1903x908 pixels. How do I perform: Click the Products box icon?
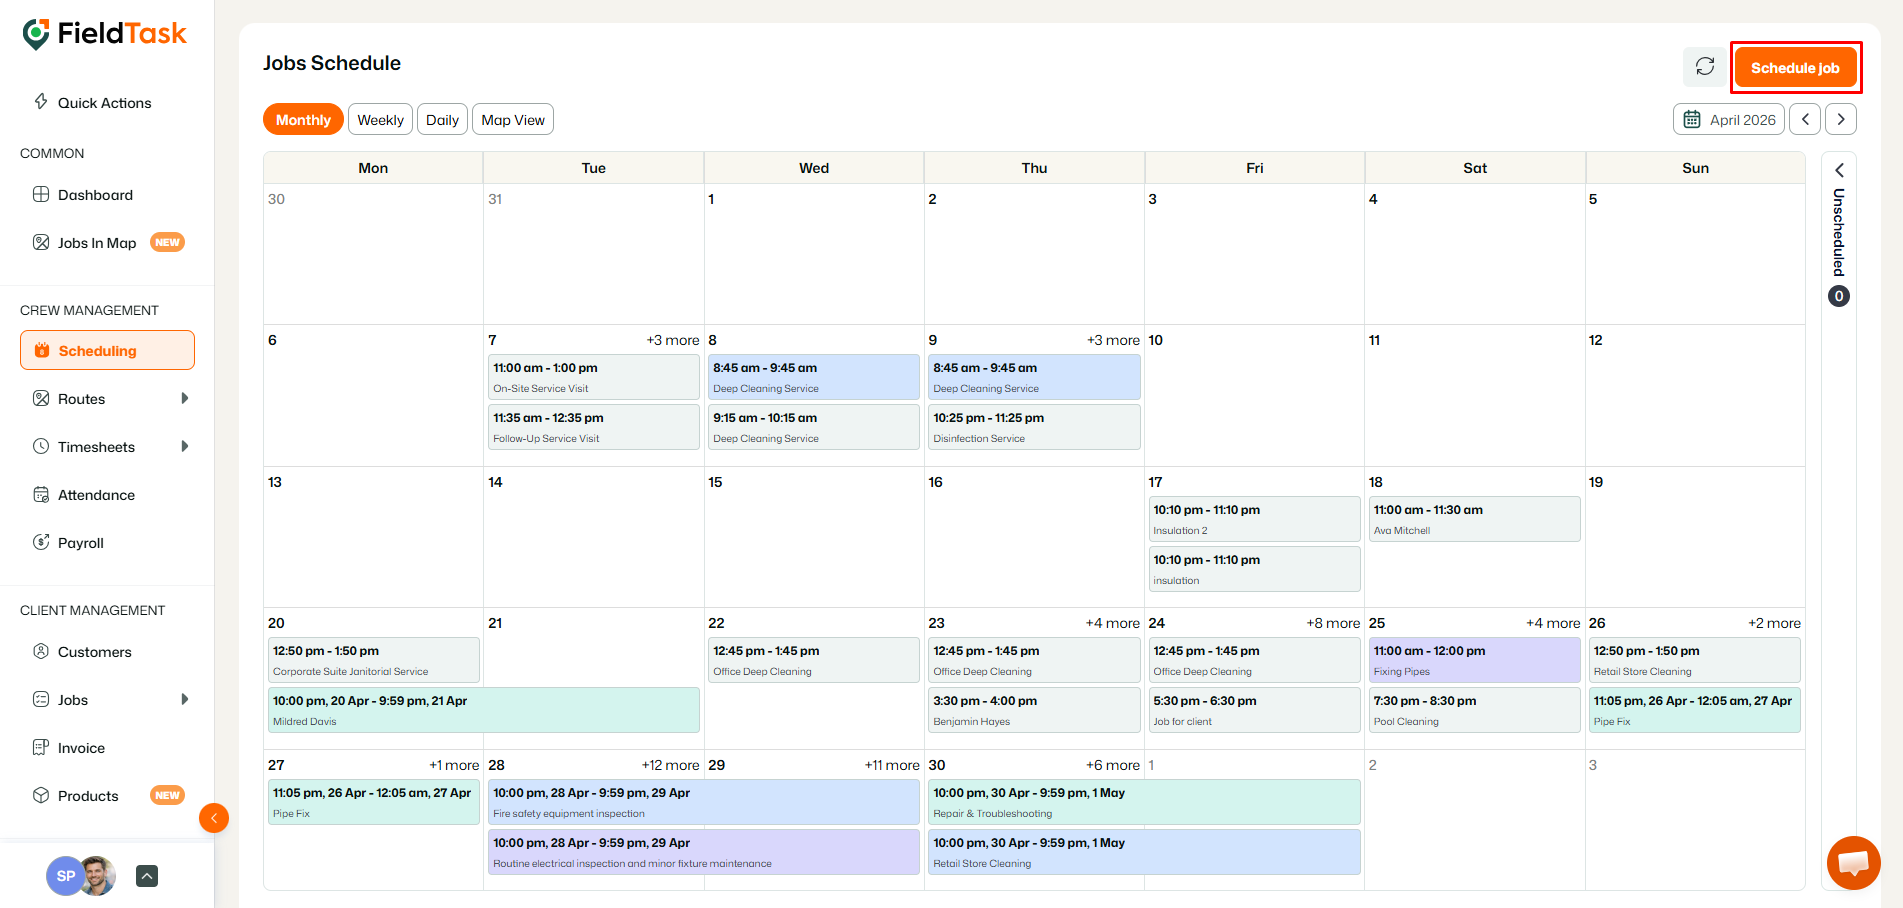click(x=41, y=795)
